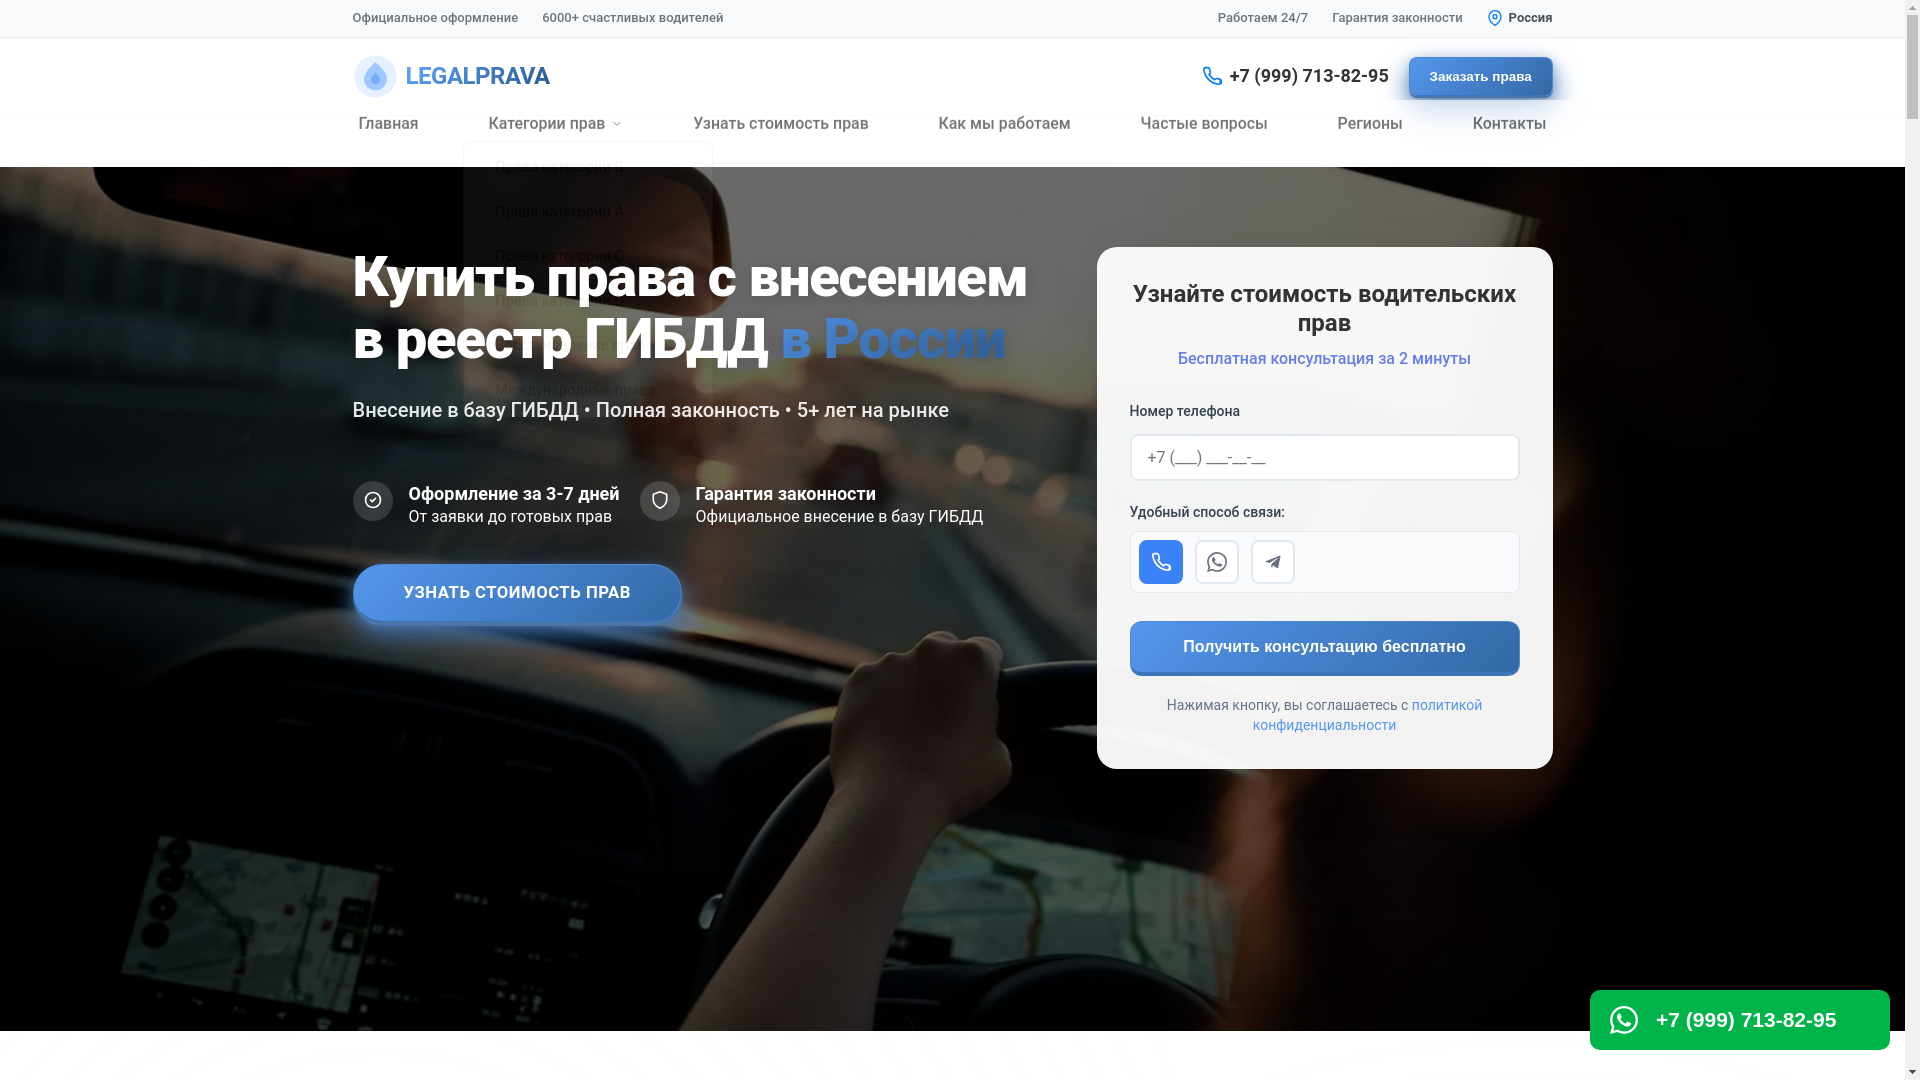Click the checkmark icon beside Оформление за 3-7 дней
Image resolution: width=1920 pixels, height=1080 pixels.
(372, 501)
